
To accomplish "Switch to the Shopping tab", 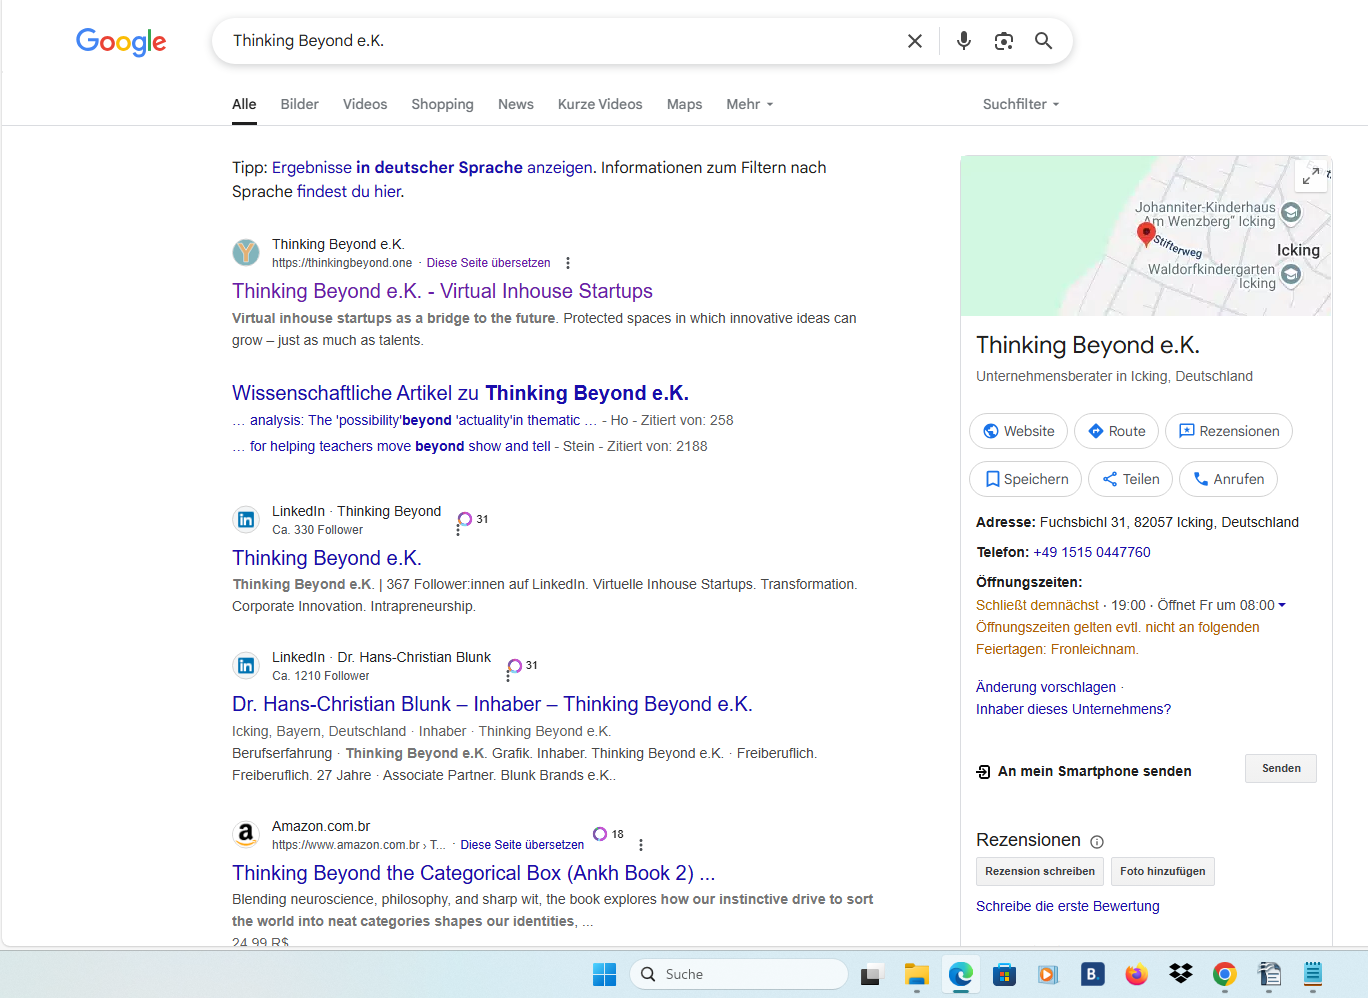I will [442, 104].
